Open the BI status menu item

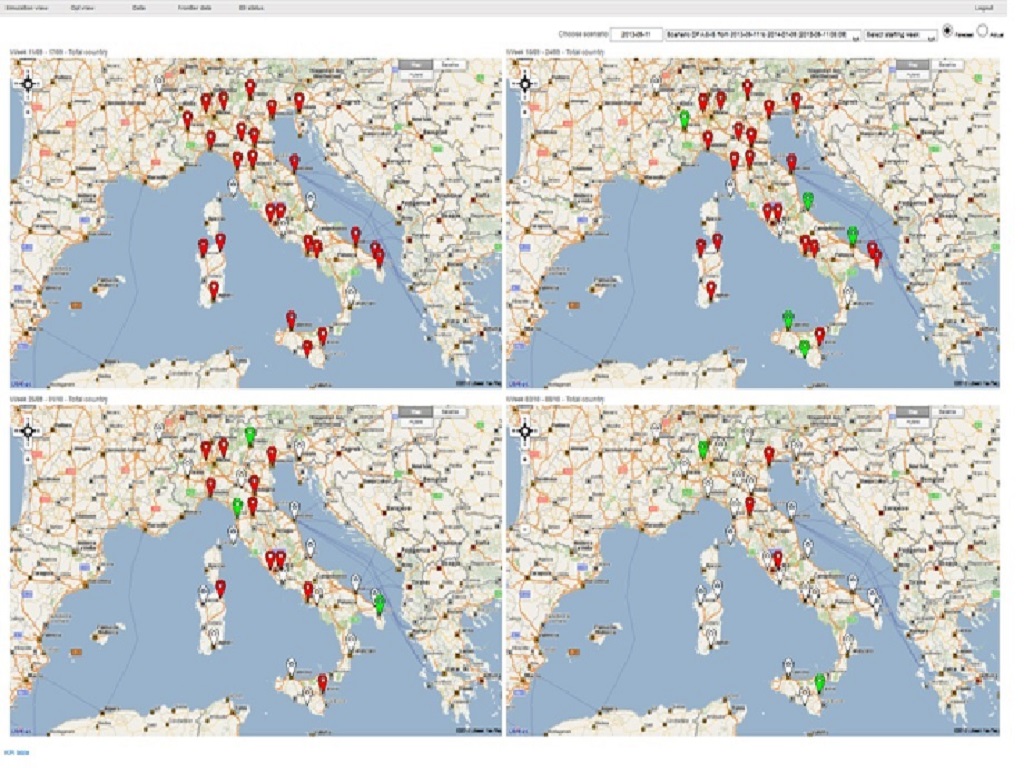251,8
